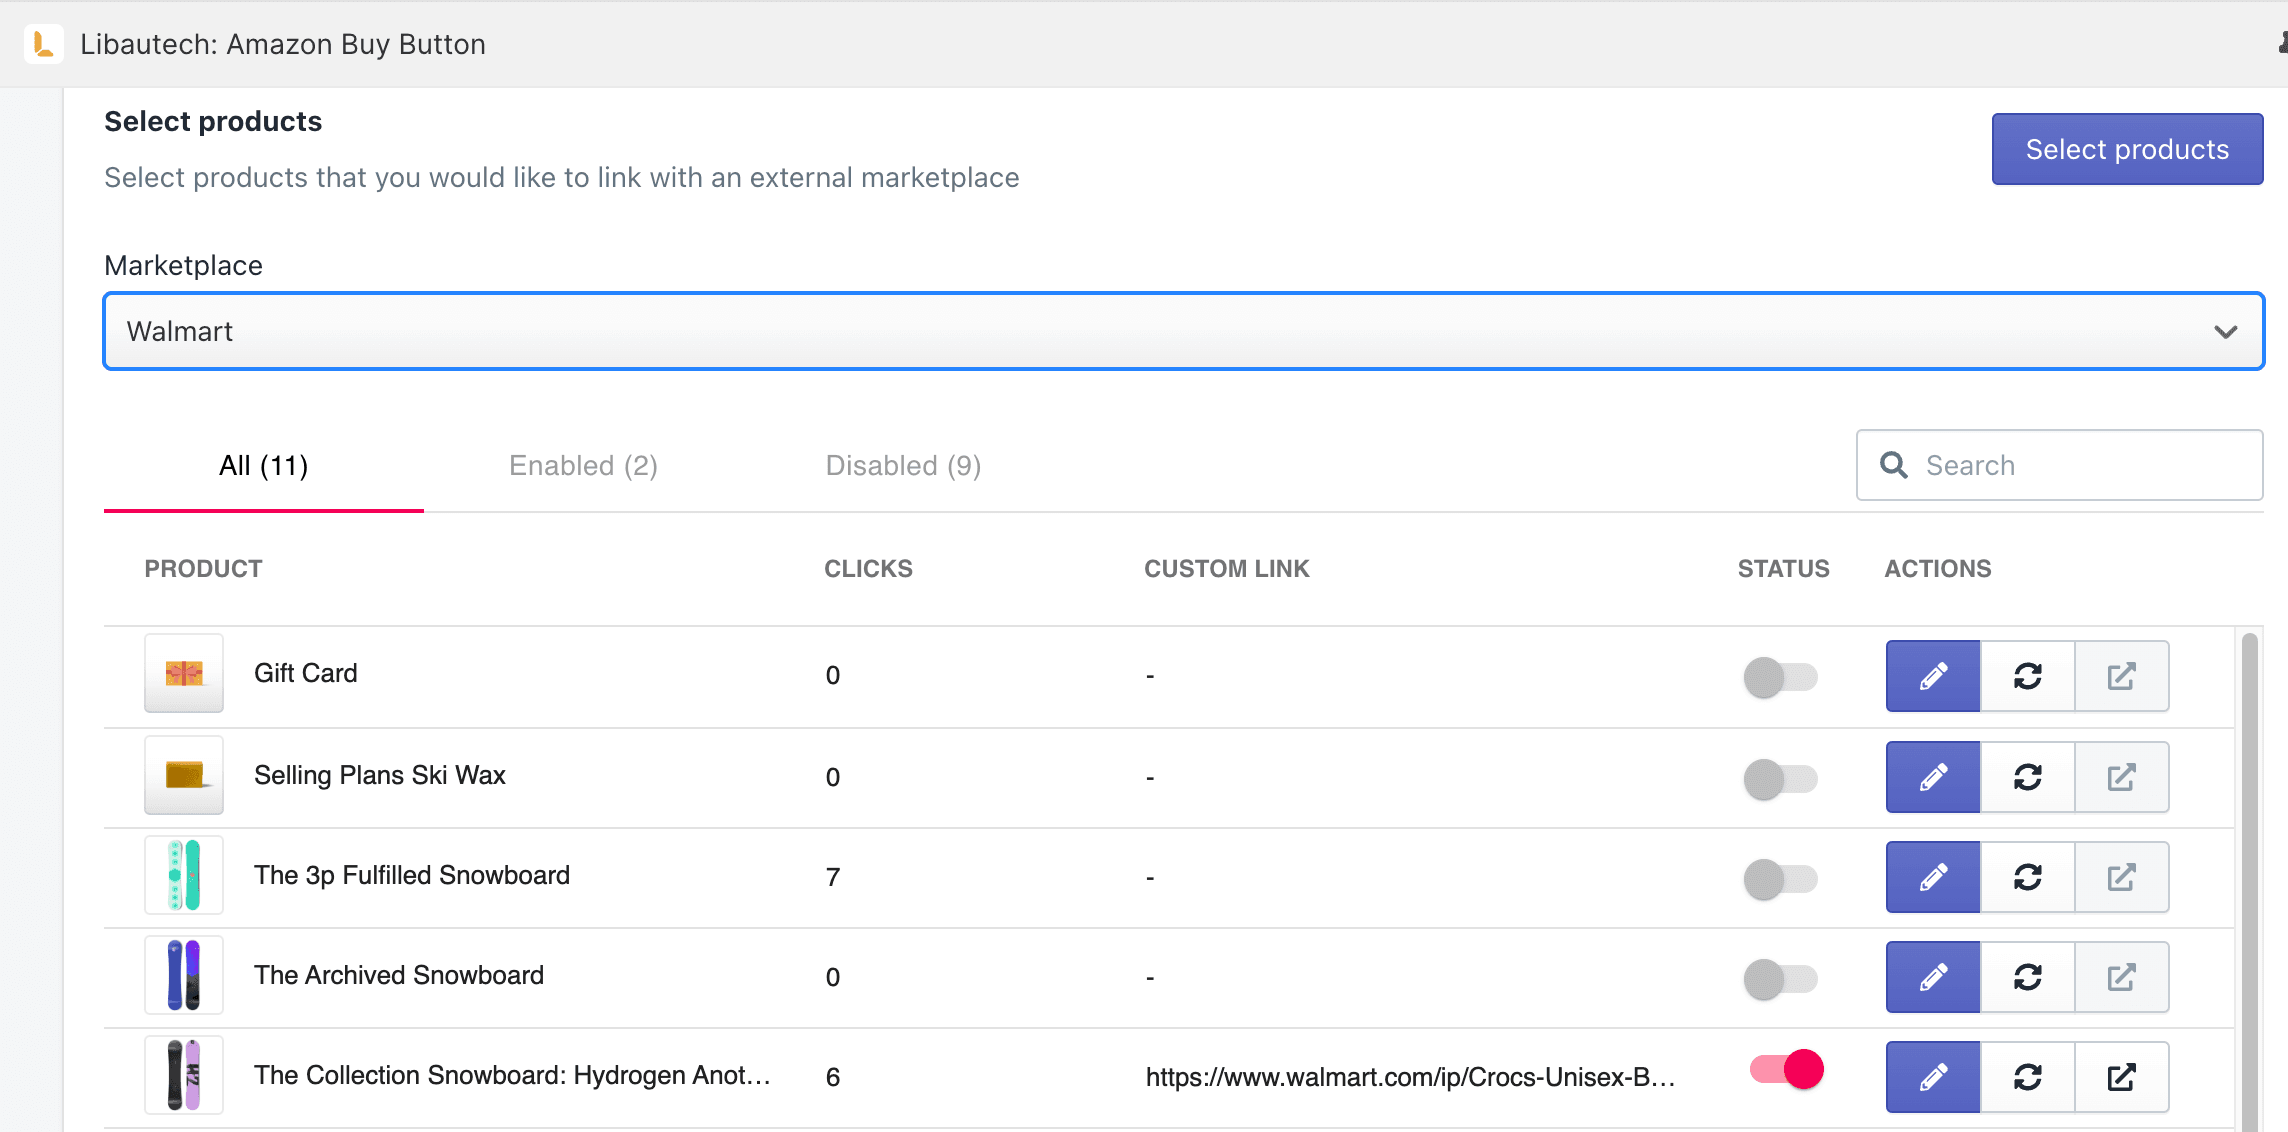Click the product table scrollbar

click(x=2249, y=882)
